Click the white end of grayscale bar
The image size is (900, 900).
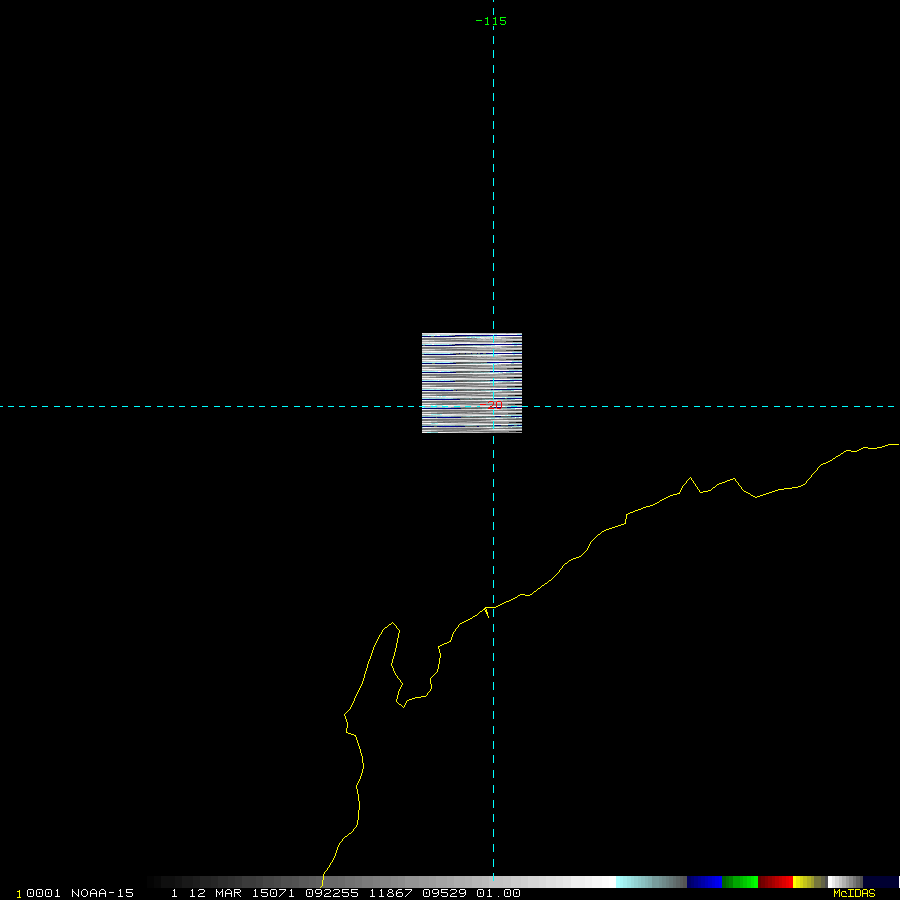pyautogui.click(x=600, y=882)
